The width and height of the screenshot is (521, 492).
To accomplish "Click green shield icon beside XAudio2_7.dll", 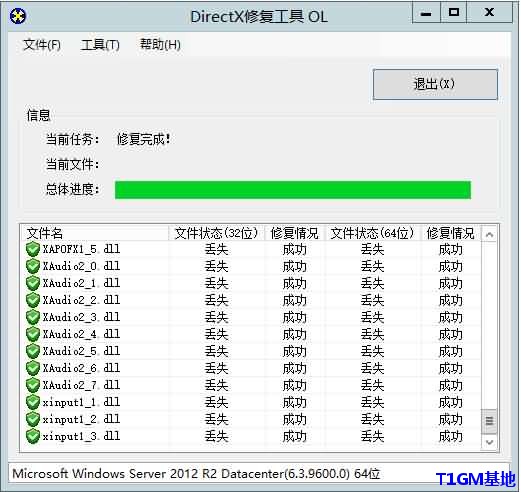I will 33,385.
